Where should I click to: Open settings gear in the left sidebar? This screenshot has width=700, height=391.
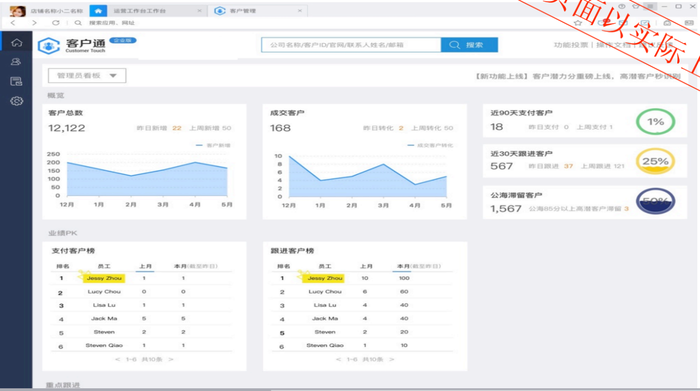(17, 101)
